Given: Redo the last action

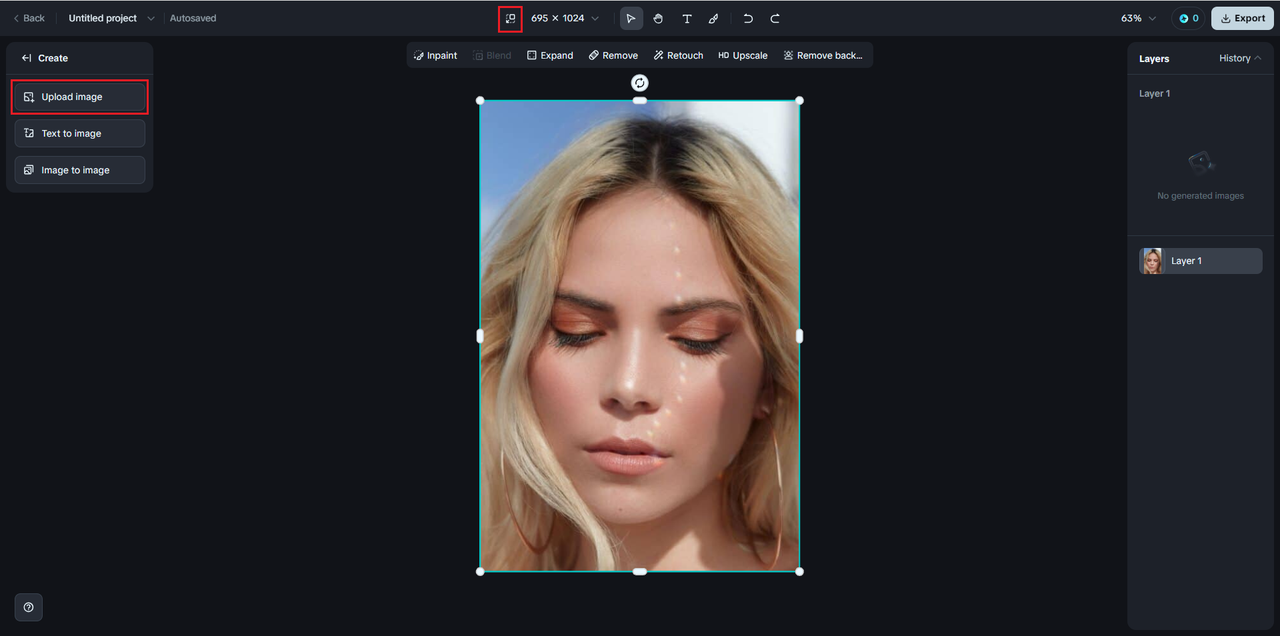Looking at the screenshot, I should (x=775, y=18).
